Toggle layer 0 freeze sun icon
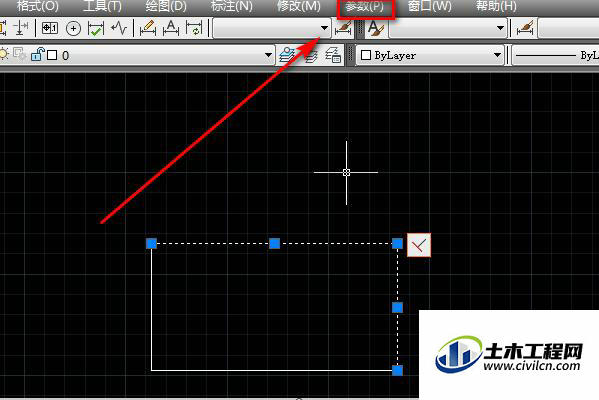 4,55
